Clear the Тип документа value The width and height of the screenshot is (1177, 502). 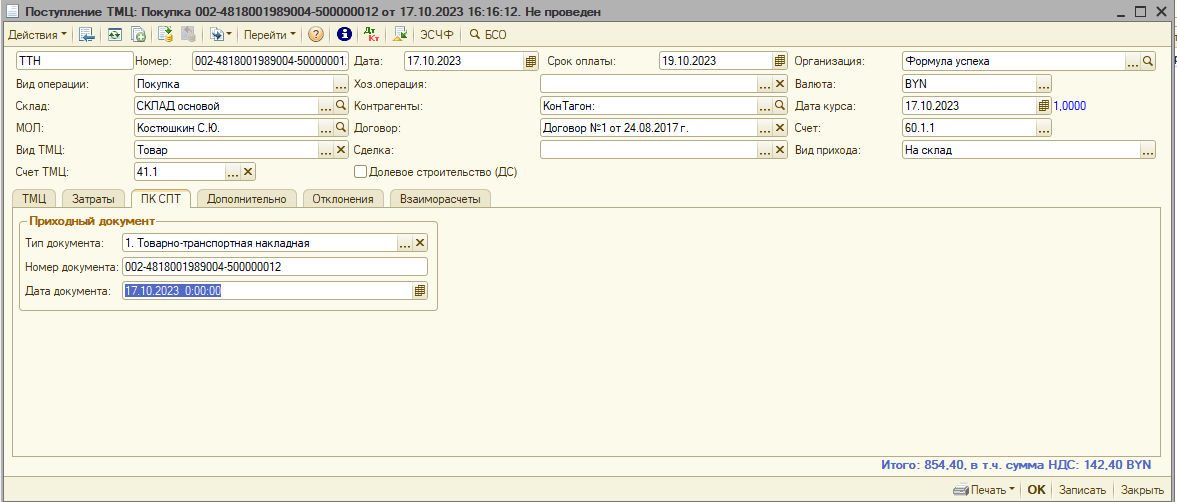pos(420,243)
